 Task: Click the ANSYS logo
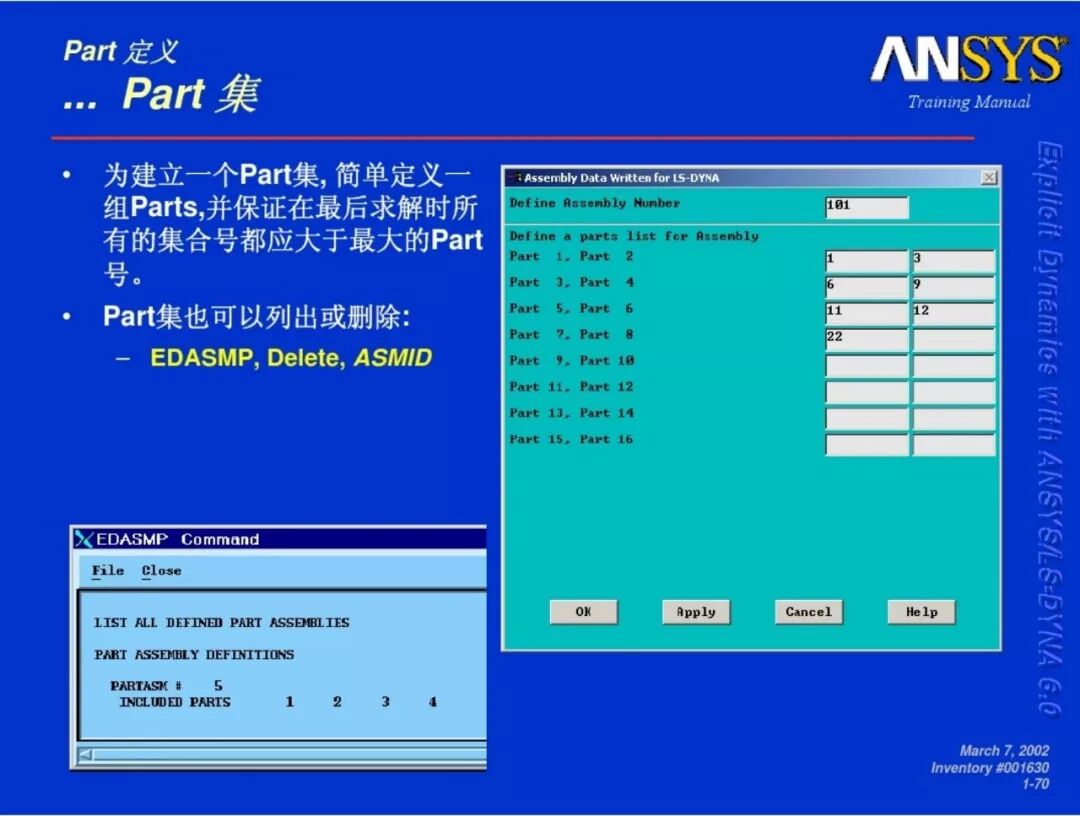pos(968,59)
